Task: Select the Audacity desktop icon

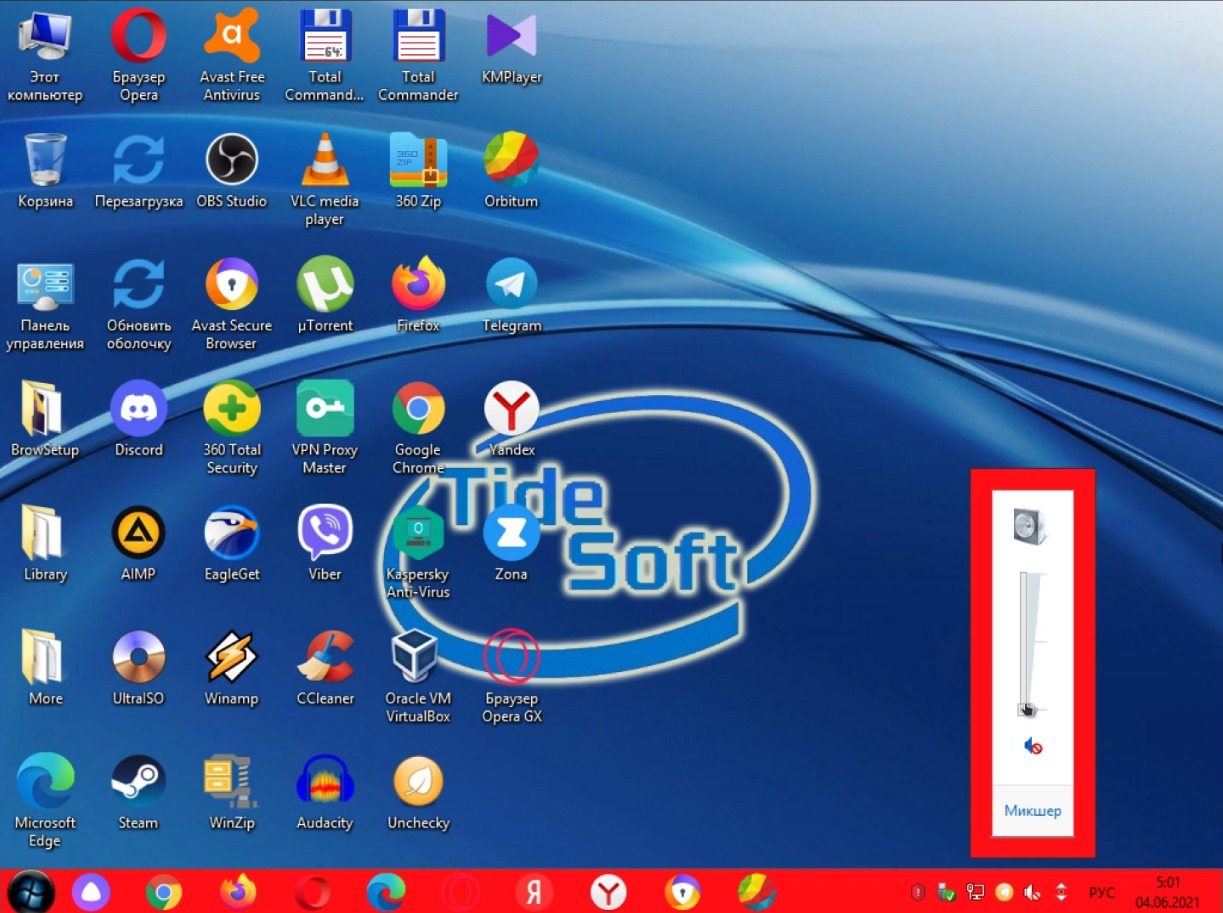Action: pos(324,783)
